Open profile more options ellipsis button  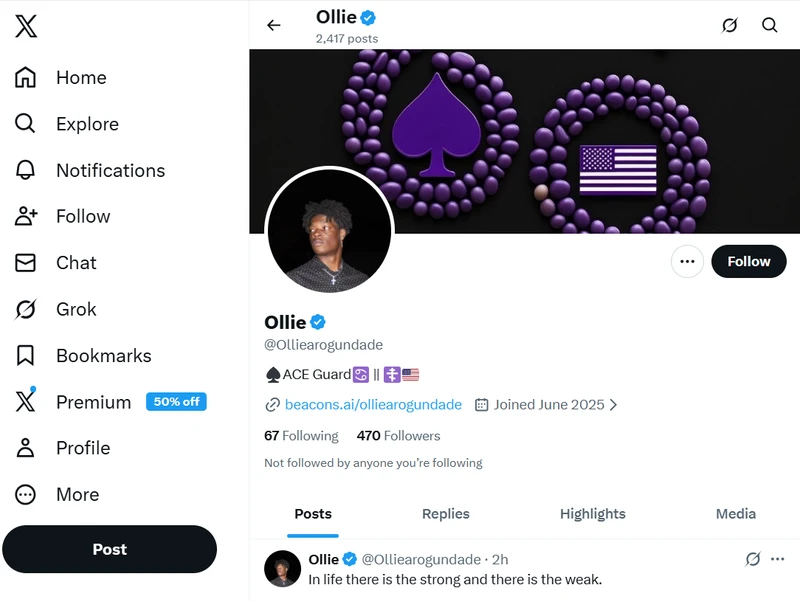tap(687, 261)
